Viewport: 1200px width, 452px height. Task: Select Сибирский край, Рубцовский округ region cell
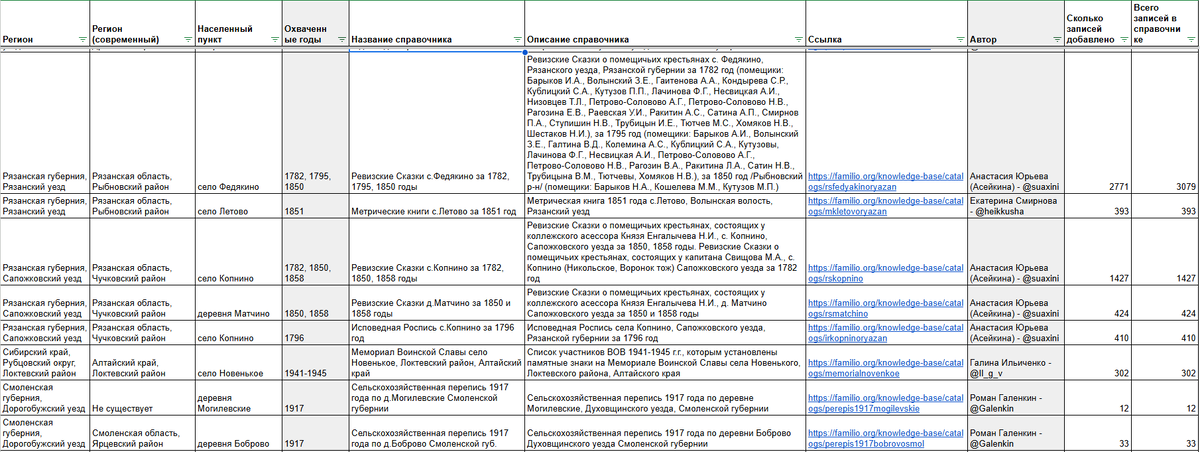click(43, 362)
